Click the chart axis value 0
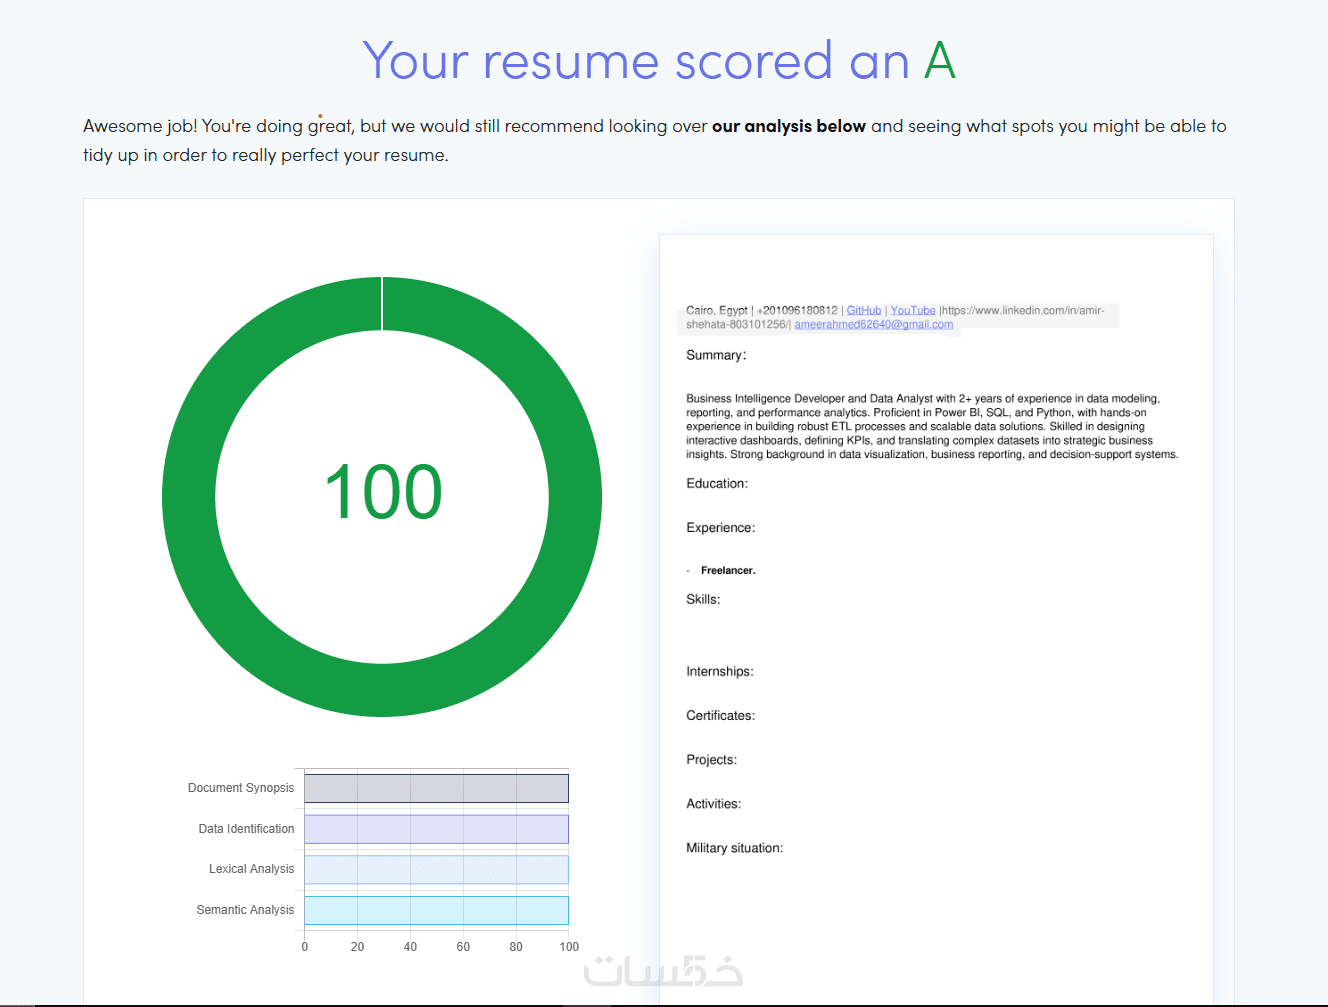The height and width of the screenshot is (1007, 1328). pyautogui.click(x=305, y=947)
